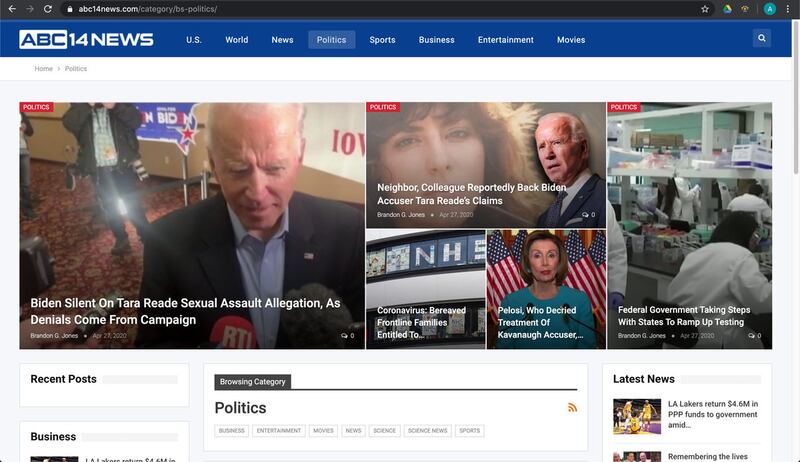This screenshot has height=462, width=800.
Task: Open site search with the magnifier icon
Action: pos(762,38)
